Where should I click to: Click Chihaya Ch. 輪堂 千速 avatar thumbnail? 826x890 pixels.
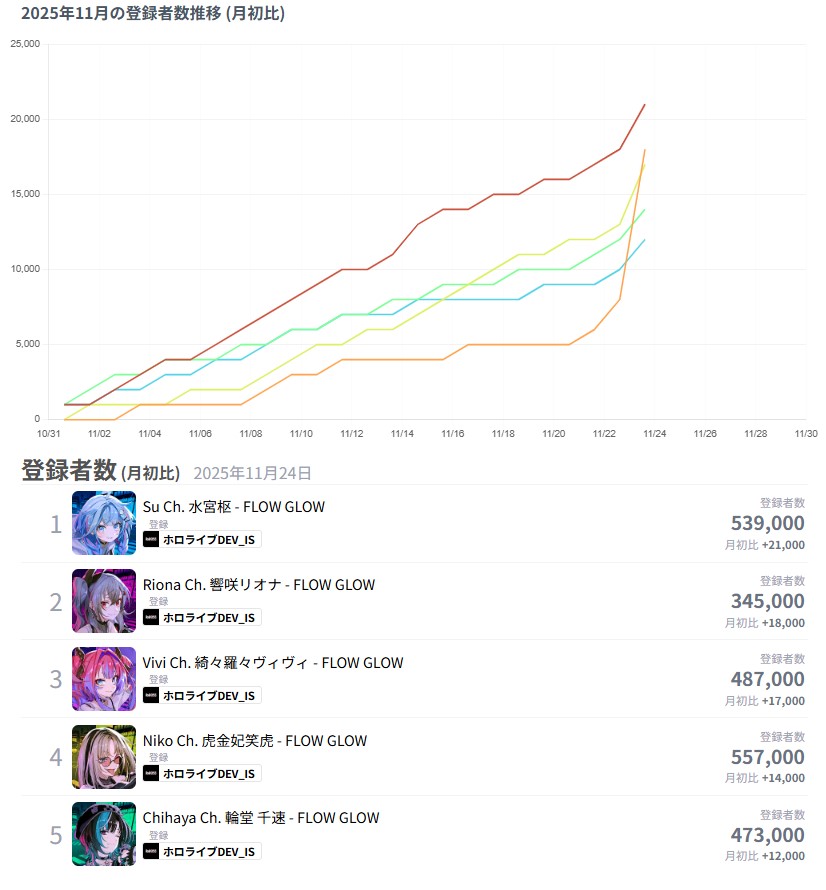(x=104, y=834)
